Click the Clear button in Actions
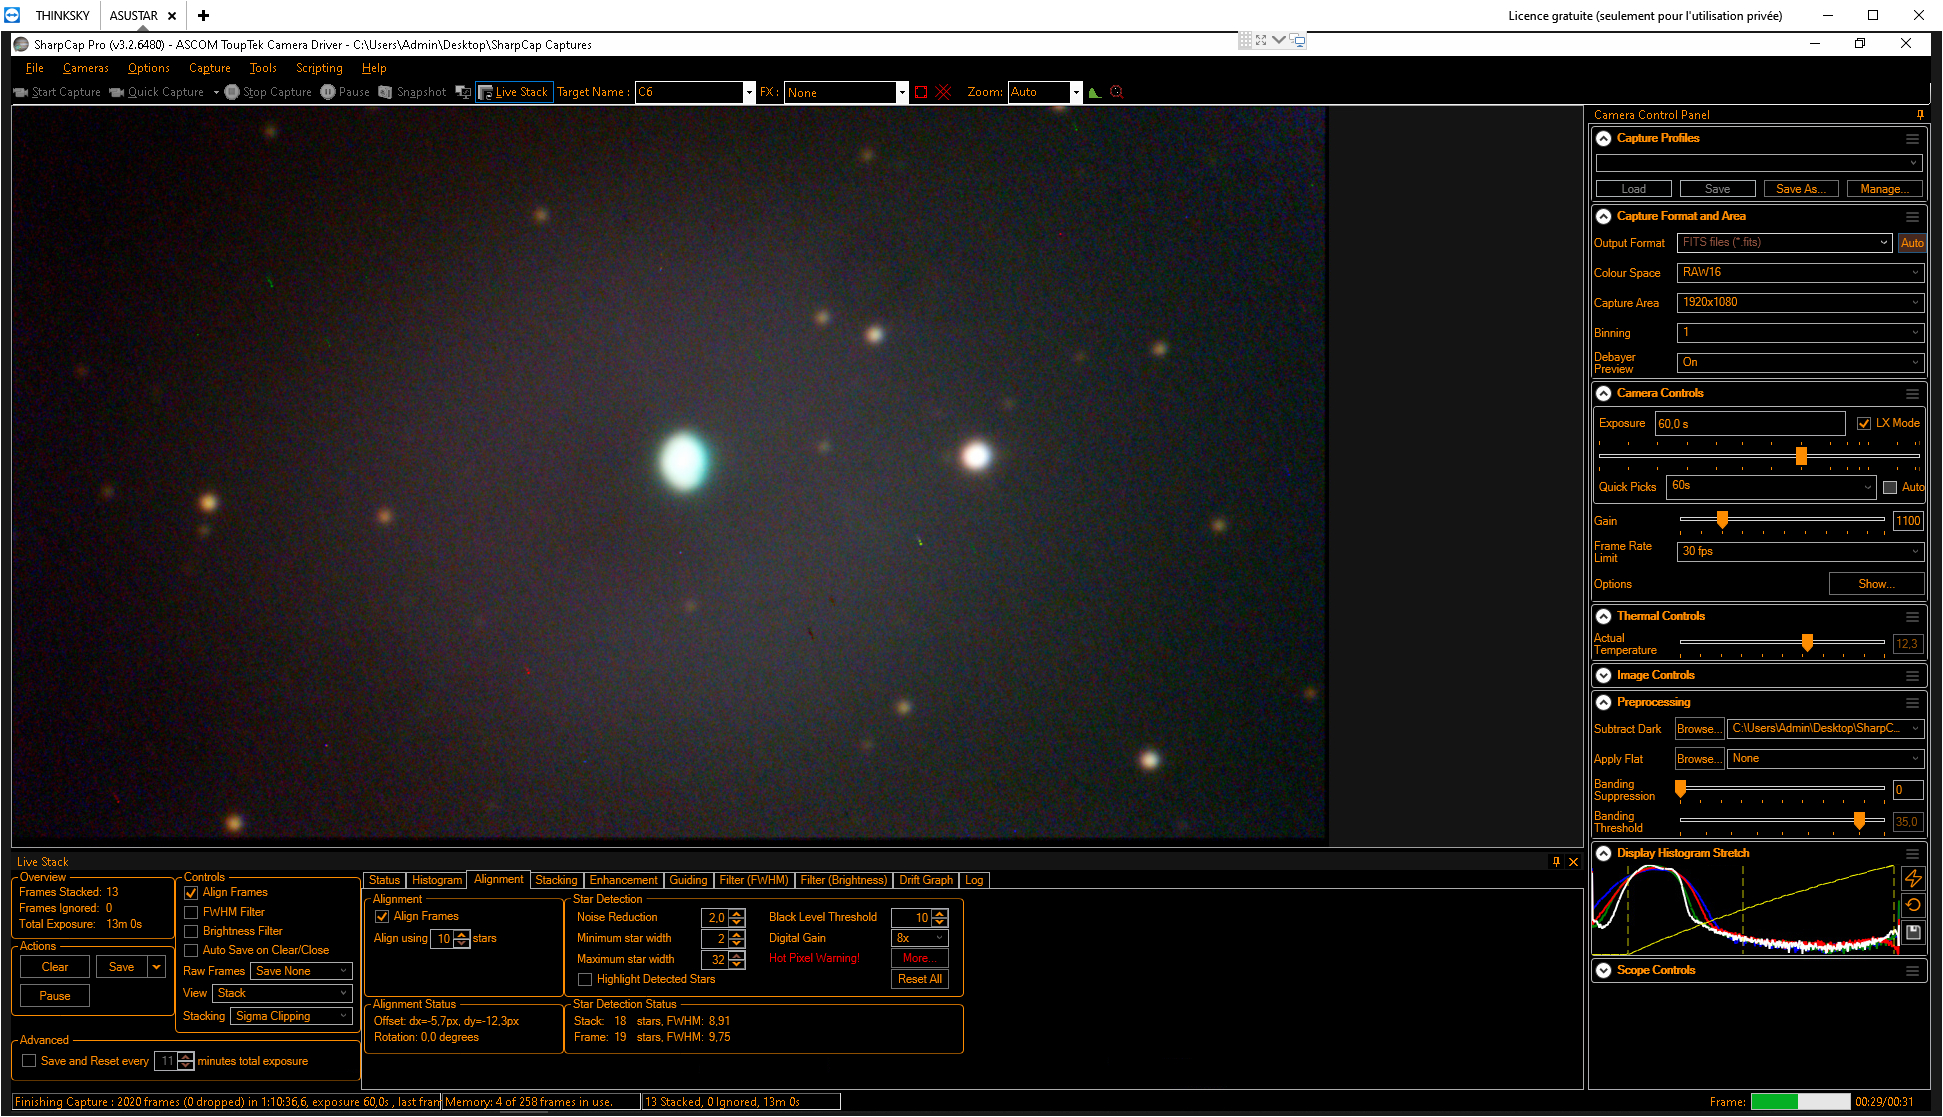1943x1117 pixels. tap(55, 967)
